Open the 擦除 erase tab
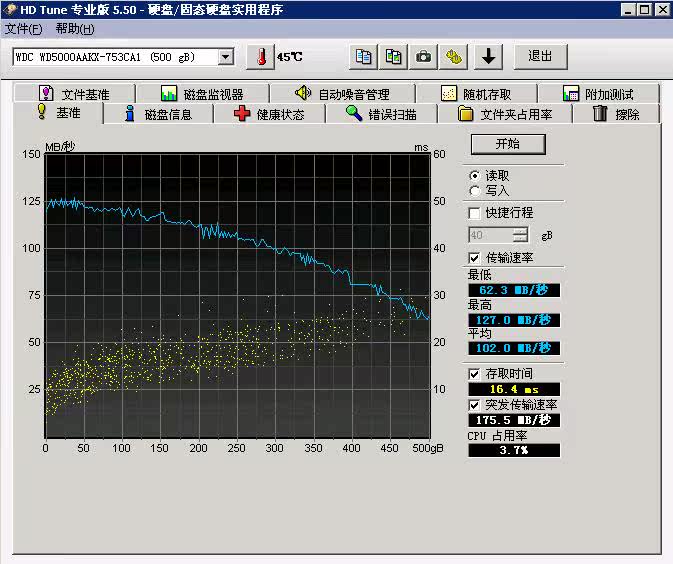This screenshot has width=673, height=564. [x=616, y=115]
